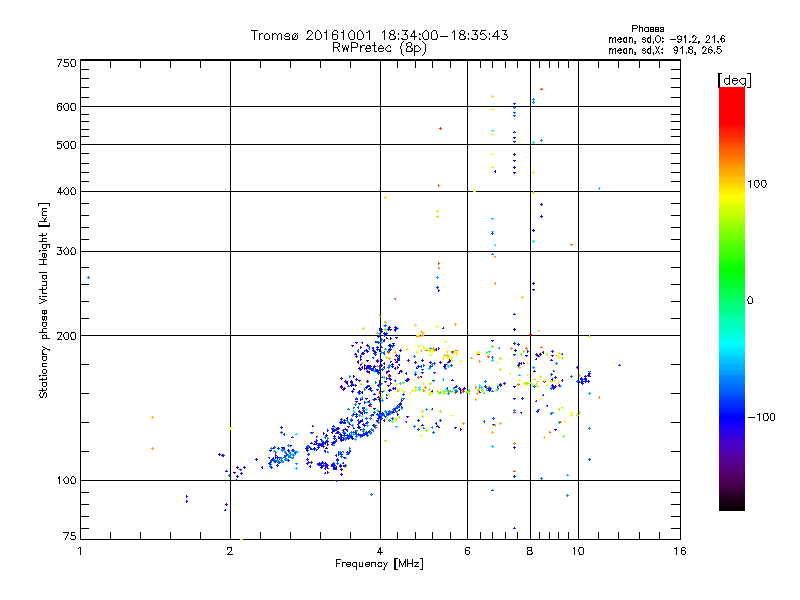Click x-axis label '6'
Screen dimensions: 800x600
[x=467, y=551]
